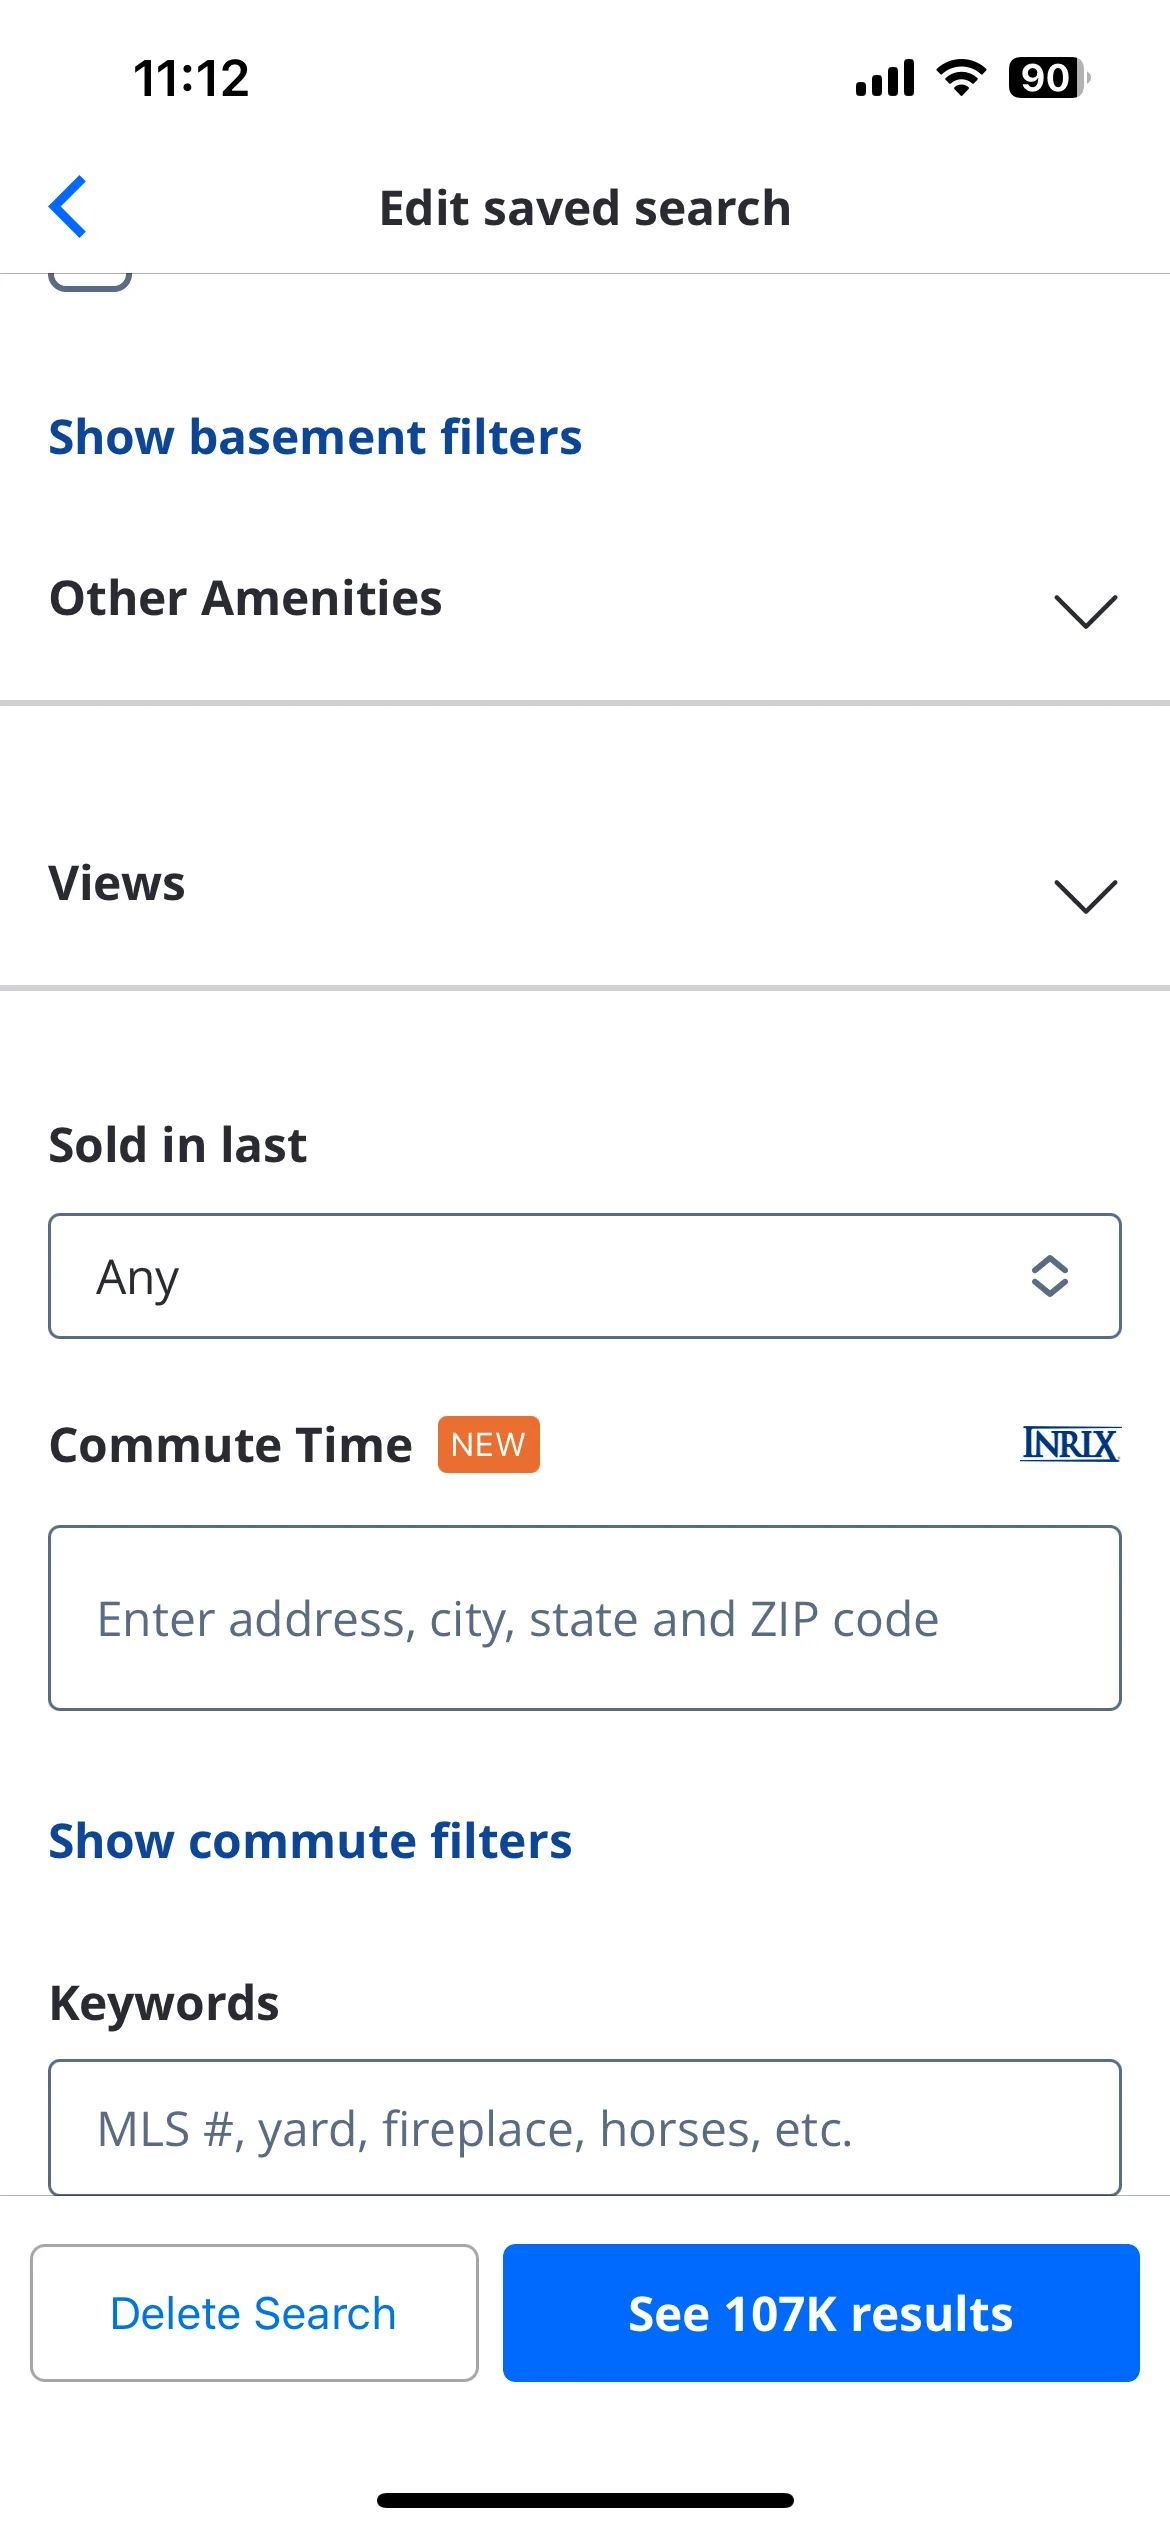The image size is (1170, 2532).
Task: Tap the orange NEW badge beside Commute Time
Action: click(488, 1444)
